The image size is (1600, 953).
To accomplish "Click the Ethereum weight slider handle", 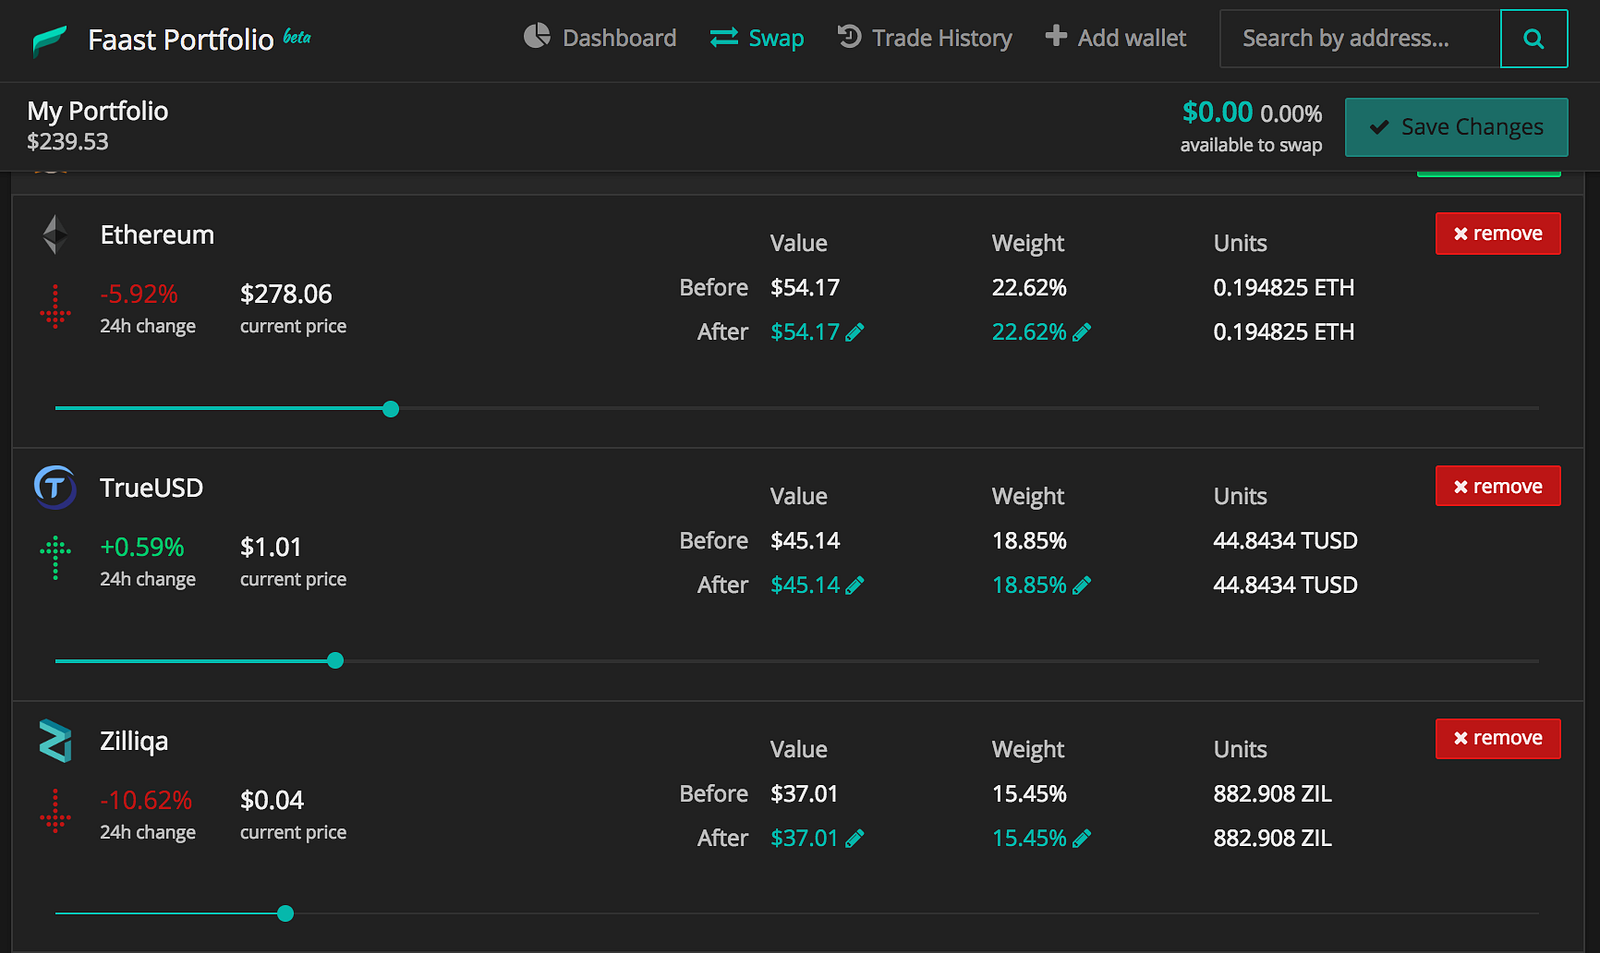I will (391, 408).
